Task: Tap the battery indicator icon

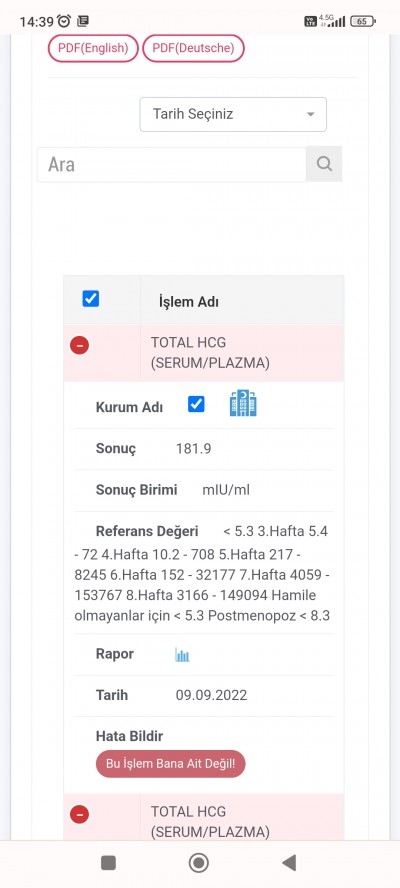Action: [x=363, y=22]
